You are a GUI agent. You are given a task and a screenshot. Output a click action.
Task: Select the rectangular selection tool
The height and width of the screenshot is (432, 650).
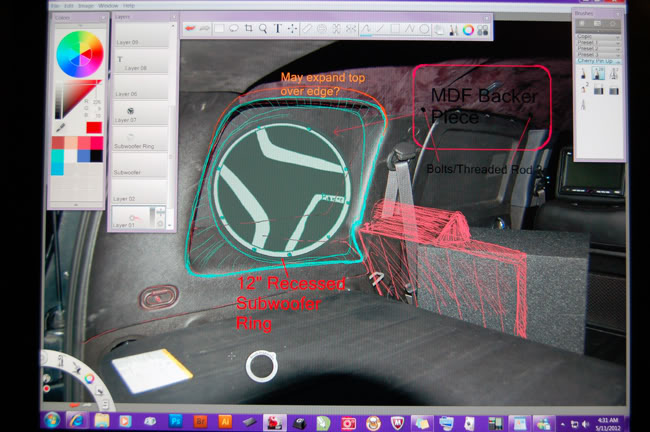pos(219,28)
